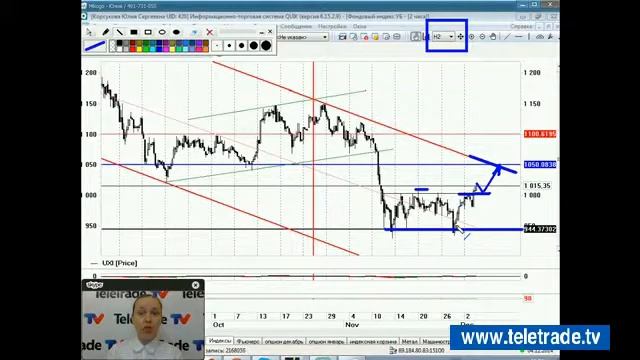640x360 pixels.
Task: Select the filled ellipse drawing tool
Action: (x=176, y=32)
